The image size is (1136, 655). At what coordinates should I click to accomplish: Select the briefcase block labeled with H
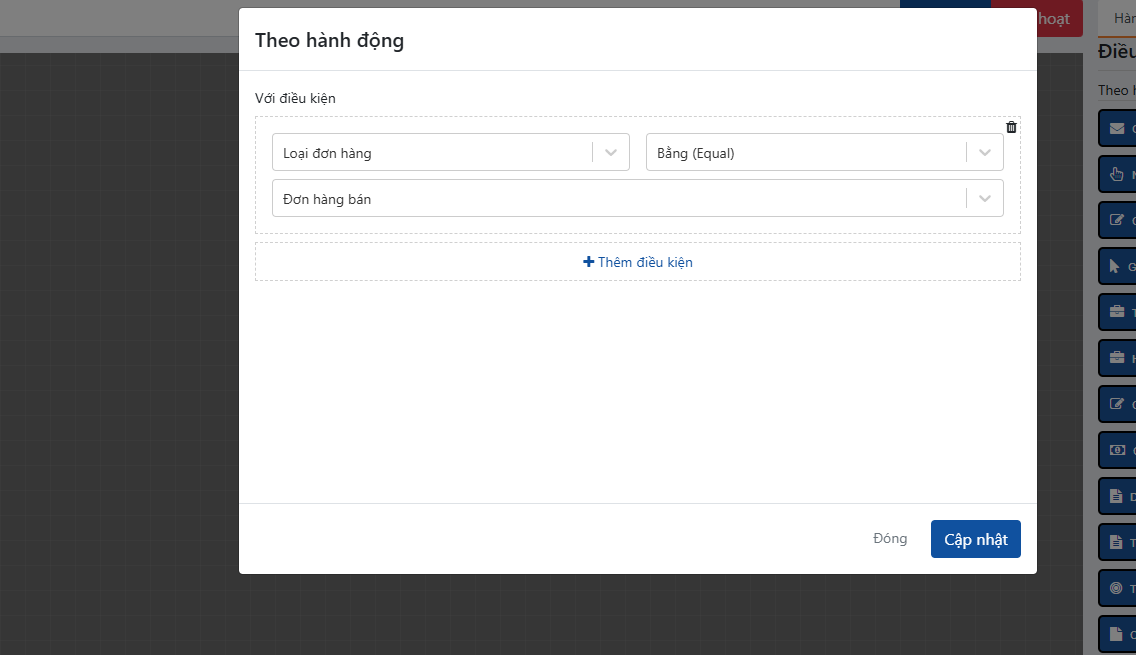pyautogui.click(x=1117, y=358)
